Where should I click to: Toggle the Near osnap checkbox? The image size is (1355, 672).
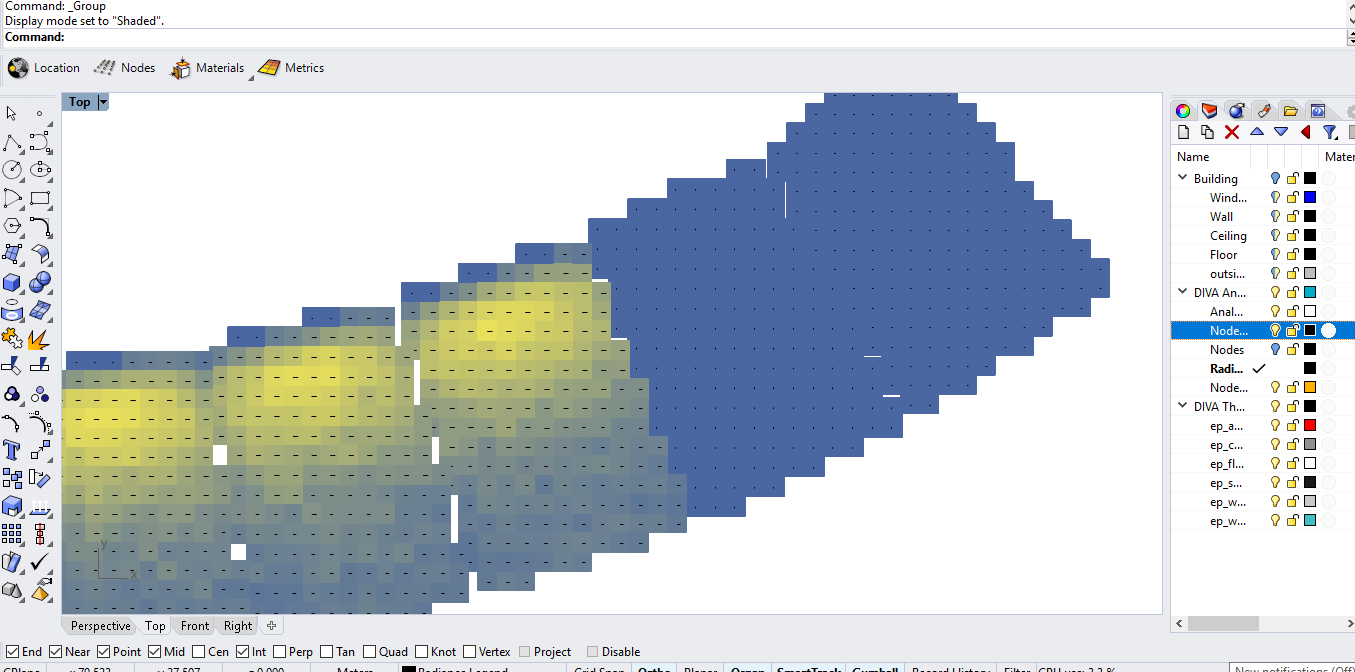(x=55, y=652)
